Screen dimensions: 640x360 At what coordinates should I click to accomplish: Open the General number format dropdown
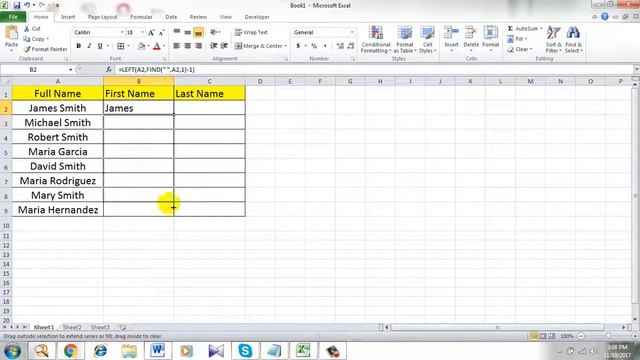click(352, 32)
